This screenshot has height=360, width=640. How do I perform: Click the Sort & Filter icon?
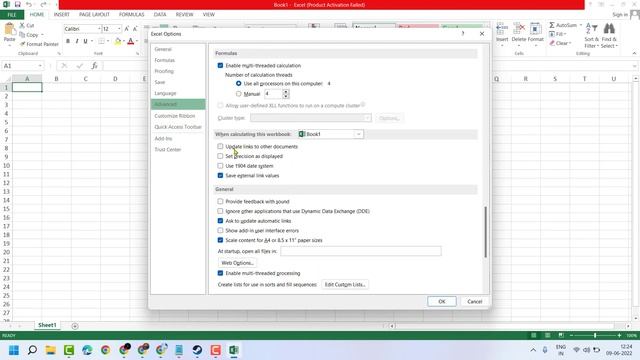[x=591, y=29]
